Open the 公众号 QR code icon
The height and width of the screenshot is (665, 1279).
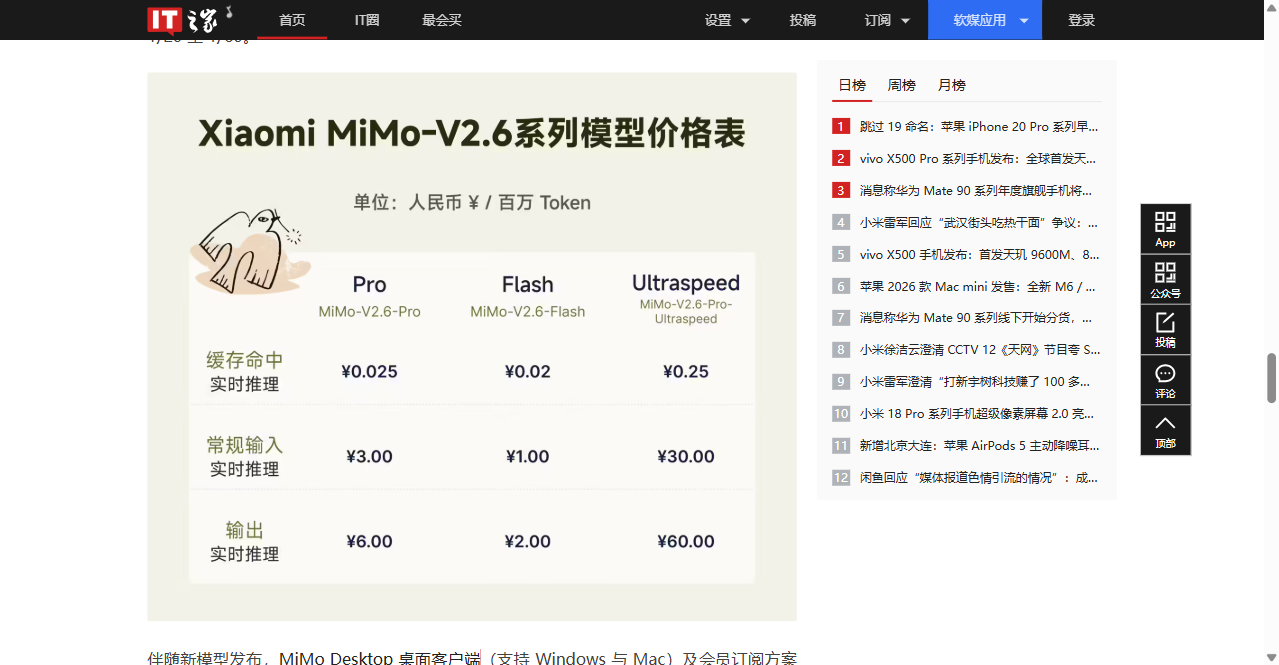pyautogui.click(x=1165, y=279)
